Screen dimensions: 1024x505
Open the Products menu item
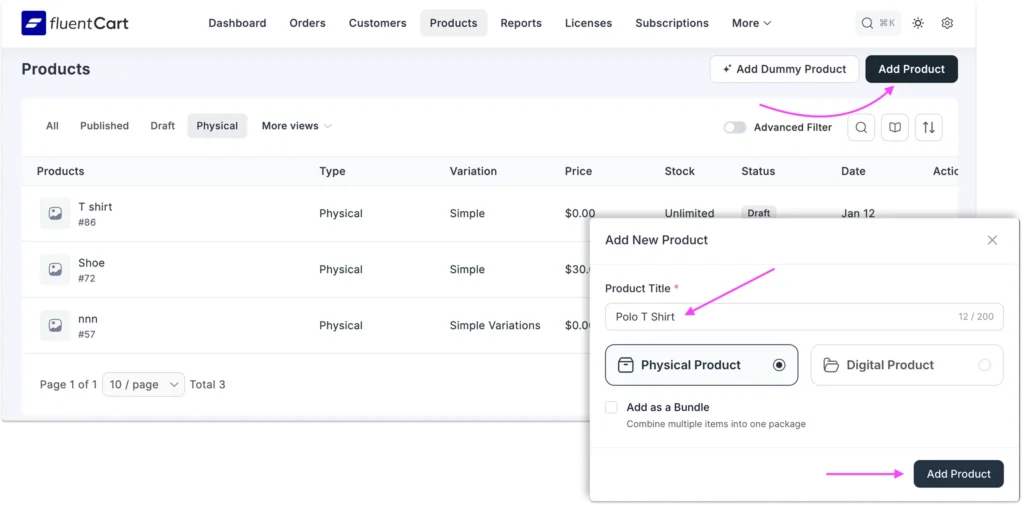click(x=453, y=23)
